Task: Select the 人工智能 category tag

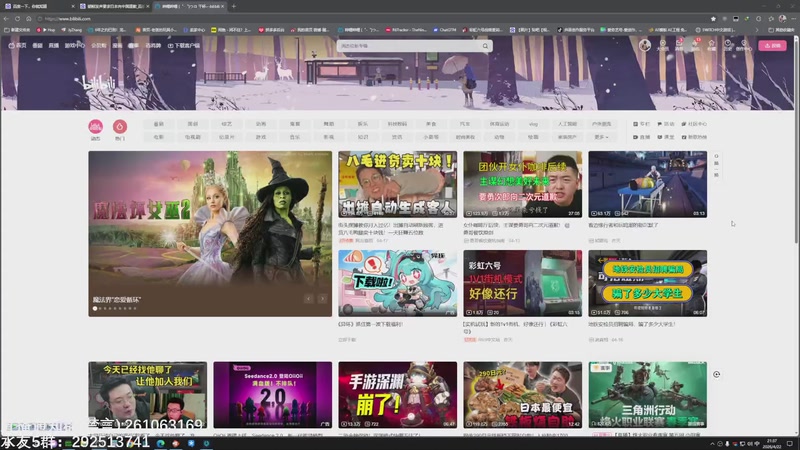Action: pos(567,124)
